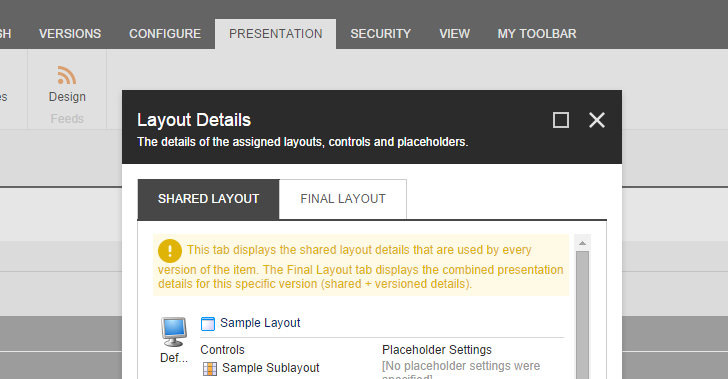Click the Controls heading text
This screenshot has height=379, width=728.
click(222, 350)
